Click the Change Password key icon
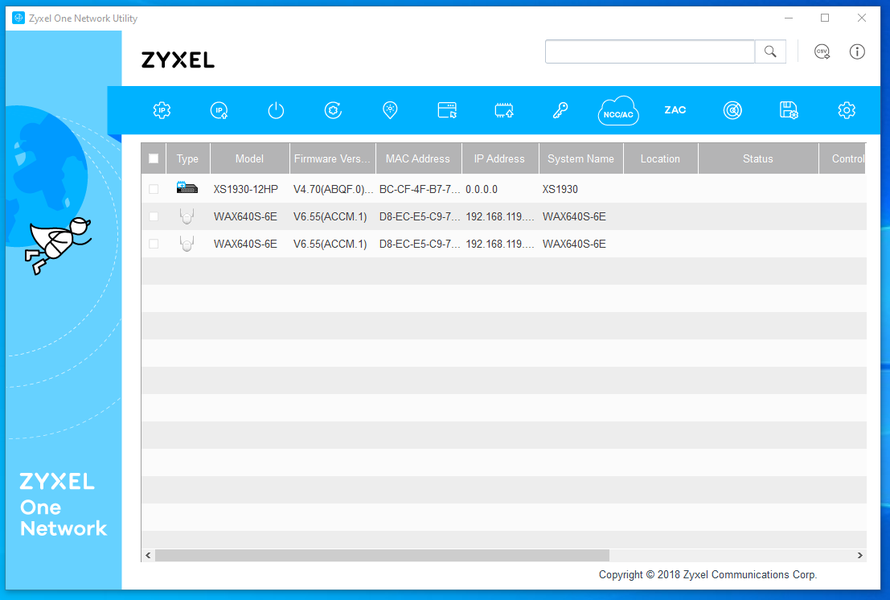This screenshot has height=600, width=890. click(x=561, y=110)
